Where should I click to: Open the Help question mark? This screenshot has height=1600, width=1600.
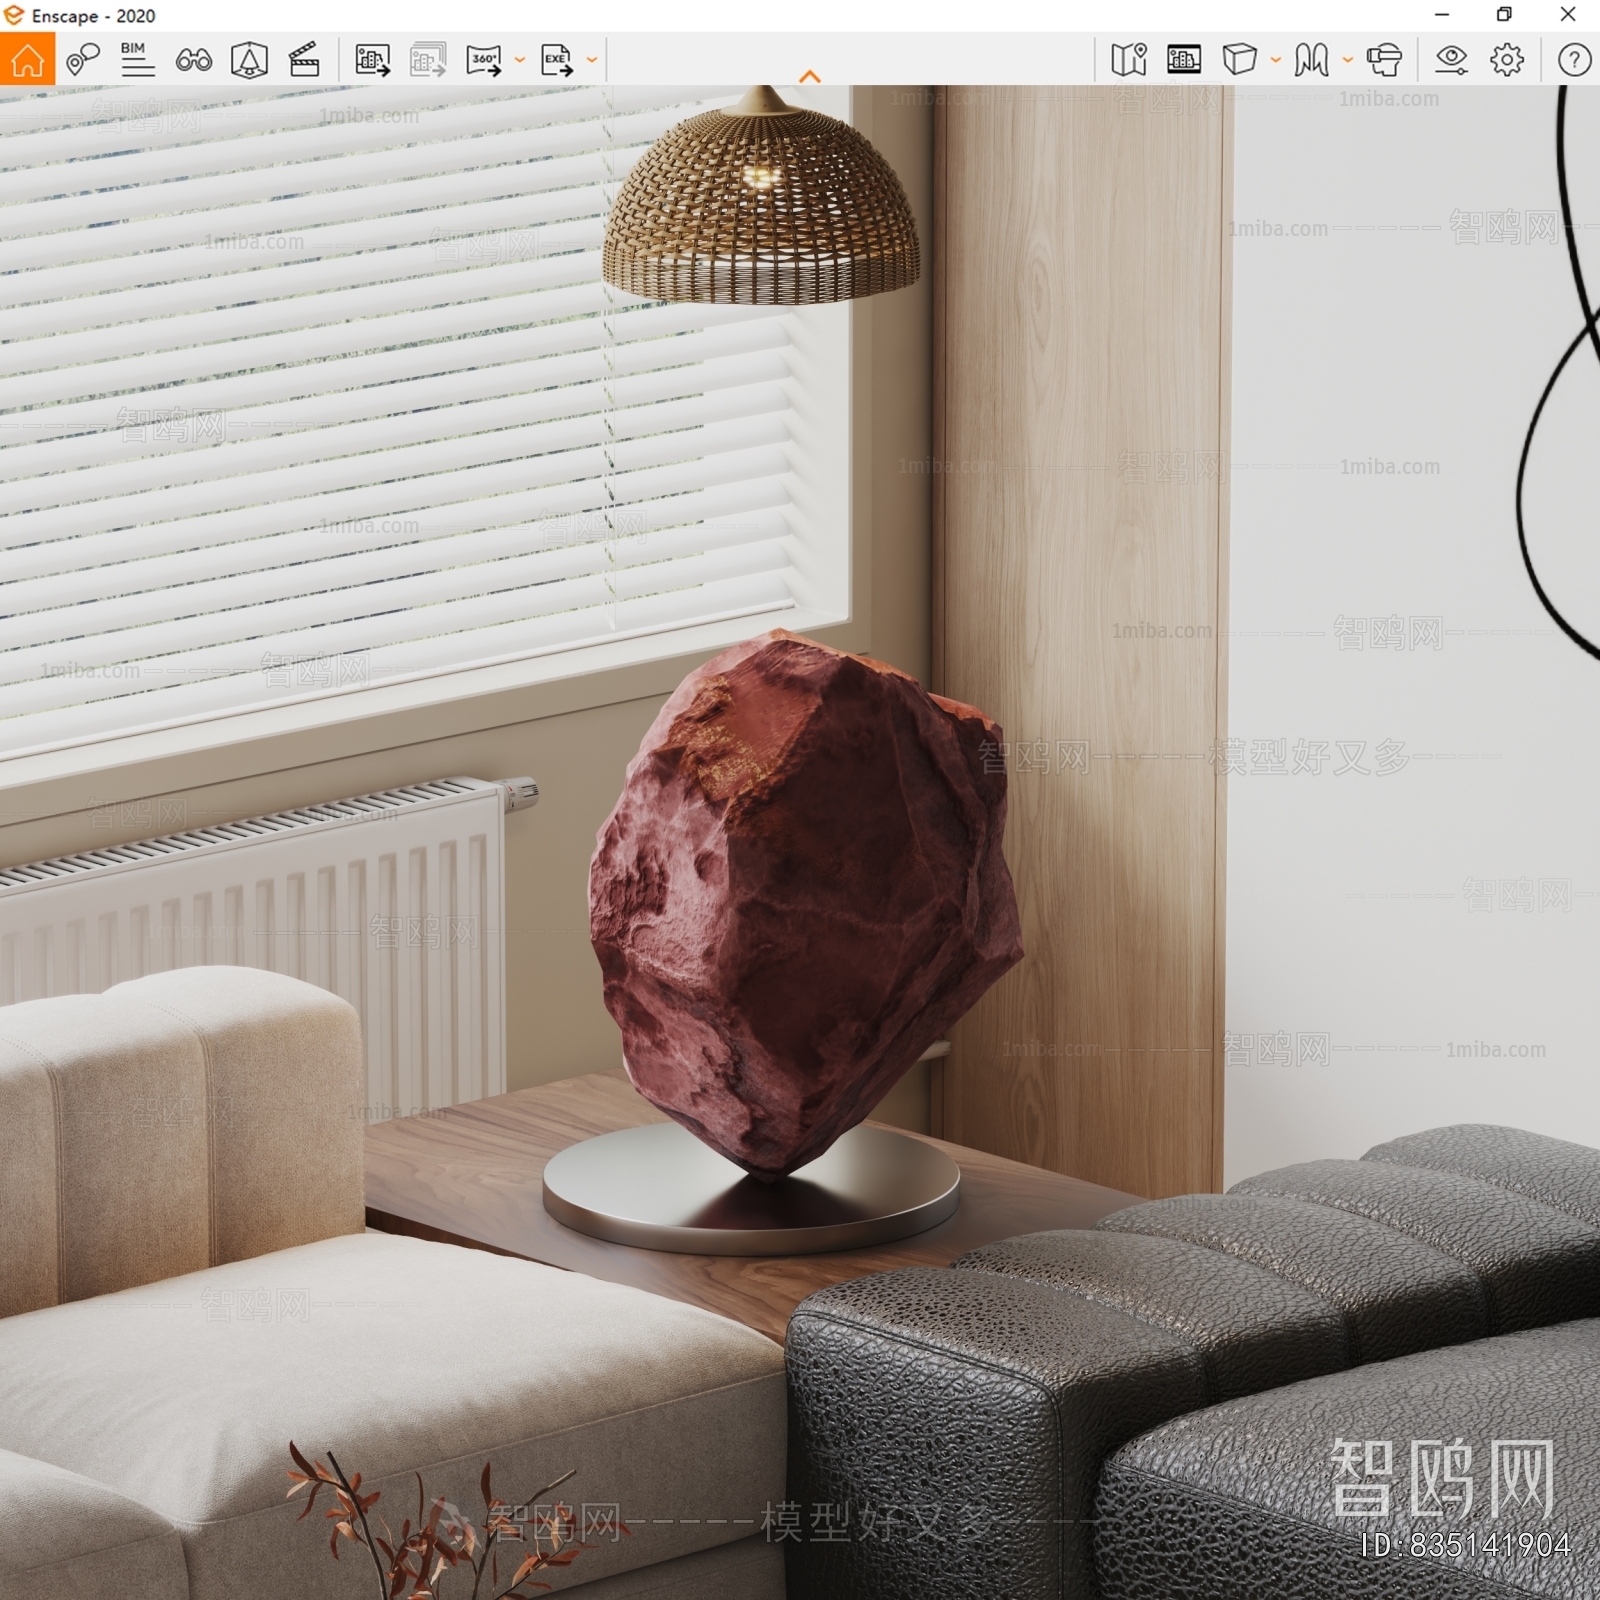pyautogui.click(x=1574, y=60)
